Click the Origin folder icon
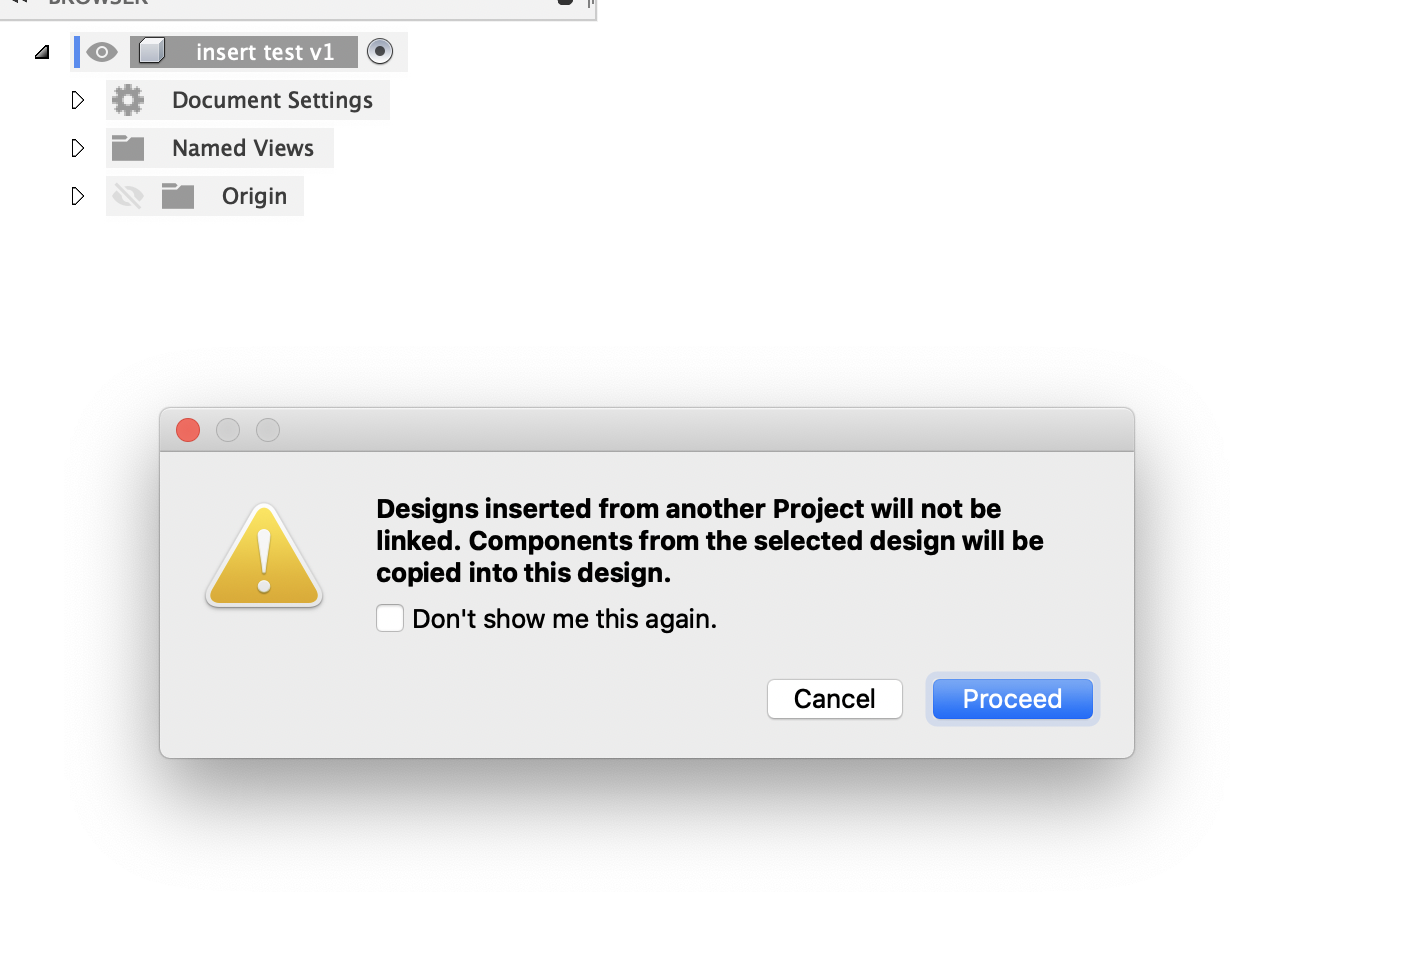 (178, 195)
